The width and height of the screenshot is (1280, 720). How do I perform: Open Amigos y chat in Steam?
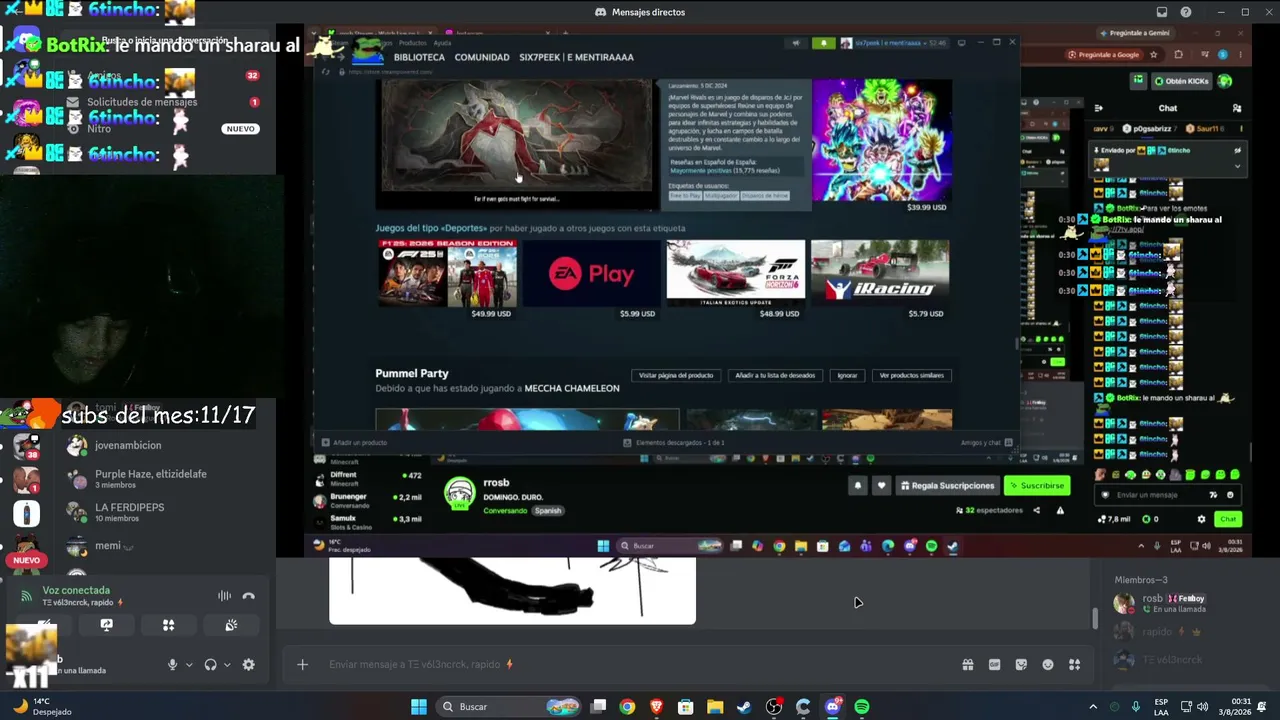[986, 442]
